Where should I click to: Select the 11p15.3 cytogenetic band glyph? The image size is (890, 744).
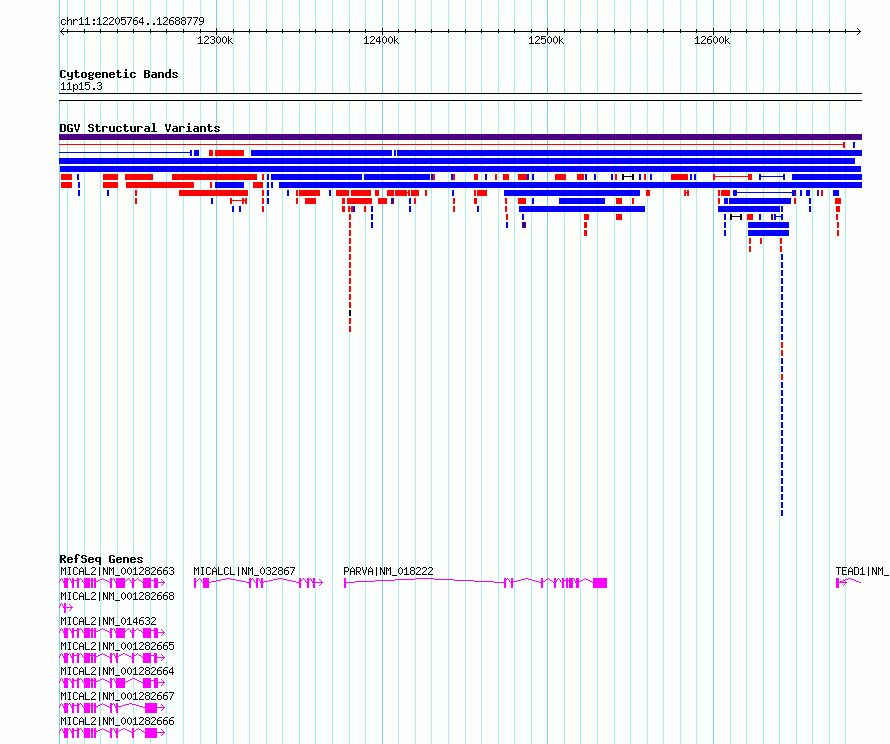tap(460, 97)
